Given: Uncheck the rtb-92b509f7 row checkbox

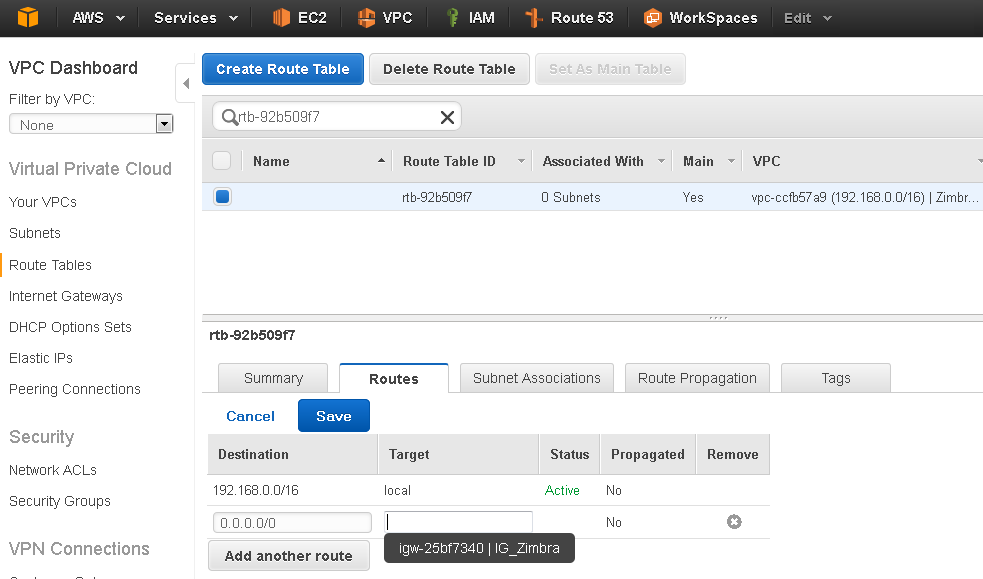Looking at the screenshot, I should click(223, 197).
